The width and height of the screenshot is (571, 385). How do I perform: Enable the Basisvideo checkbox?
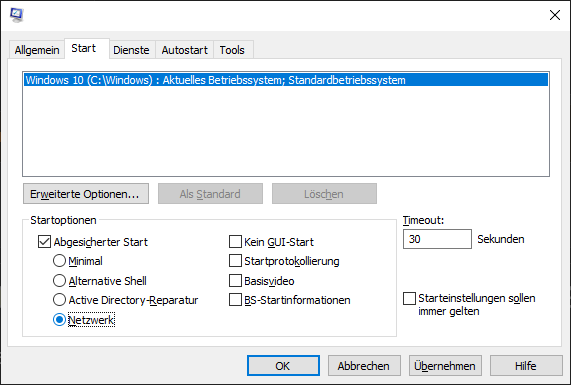235,280
